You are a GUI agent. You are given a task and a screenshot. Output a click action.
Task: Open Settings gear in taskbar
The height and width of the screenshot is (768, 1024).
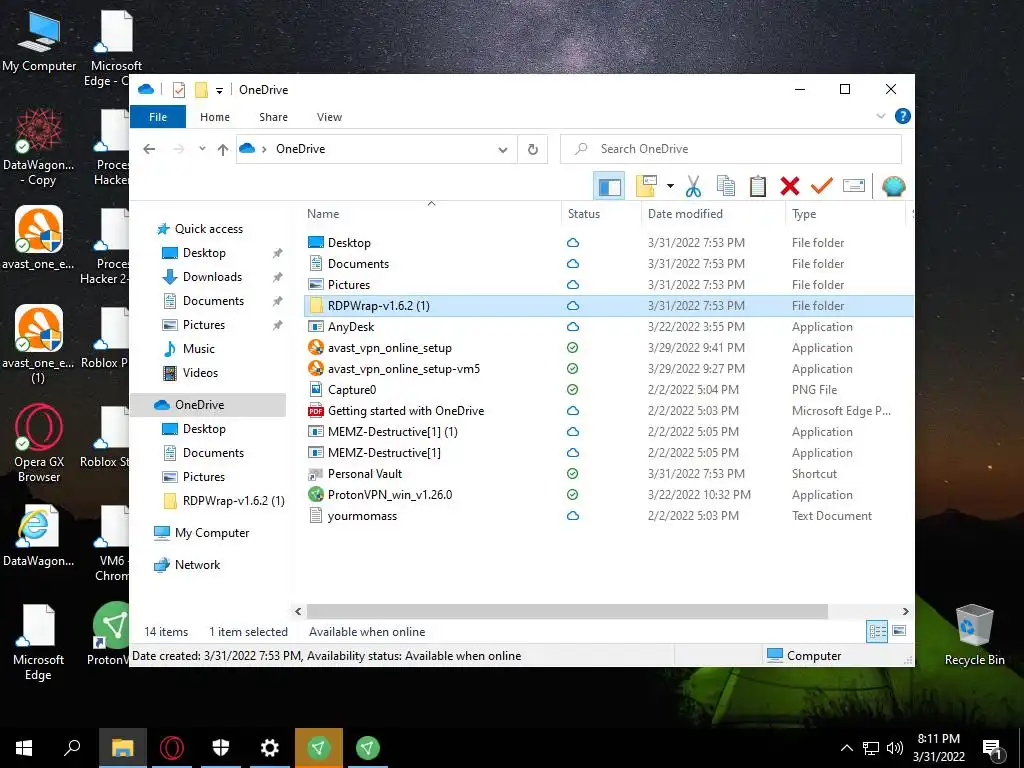(270, 748)
